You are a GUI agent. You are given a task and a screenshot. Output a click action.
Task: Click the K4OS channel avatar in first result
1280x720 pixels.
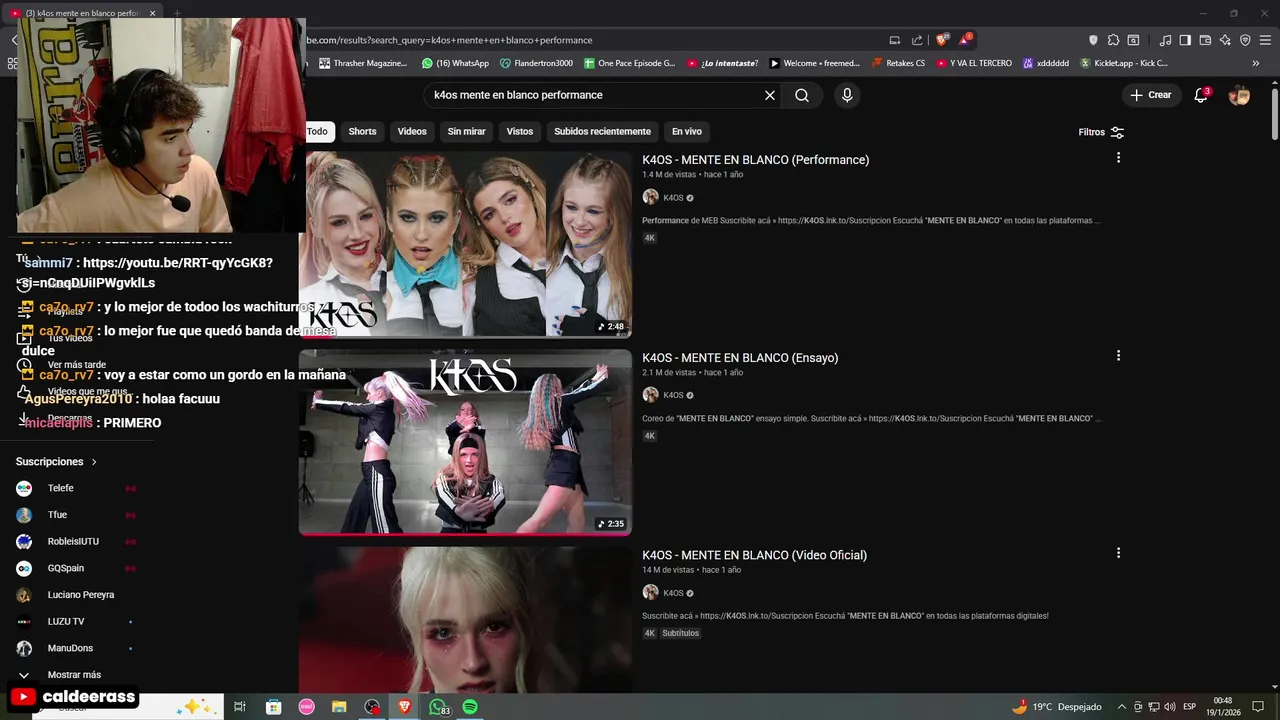pyautogui.click(x=650, y=197)
